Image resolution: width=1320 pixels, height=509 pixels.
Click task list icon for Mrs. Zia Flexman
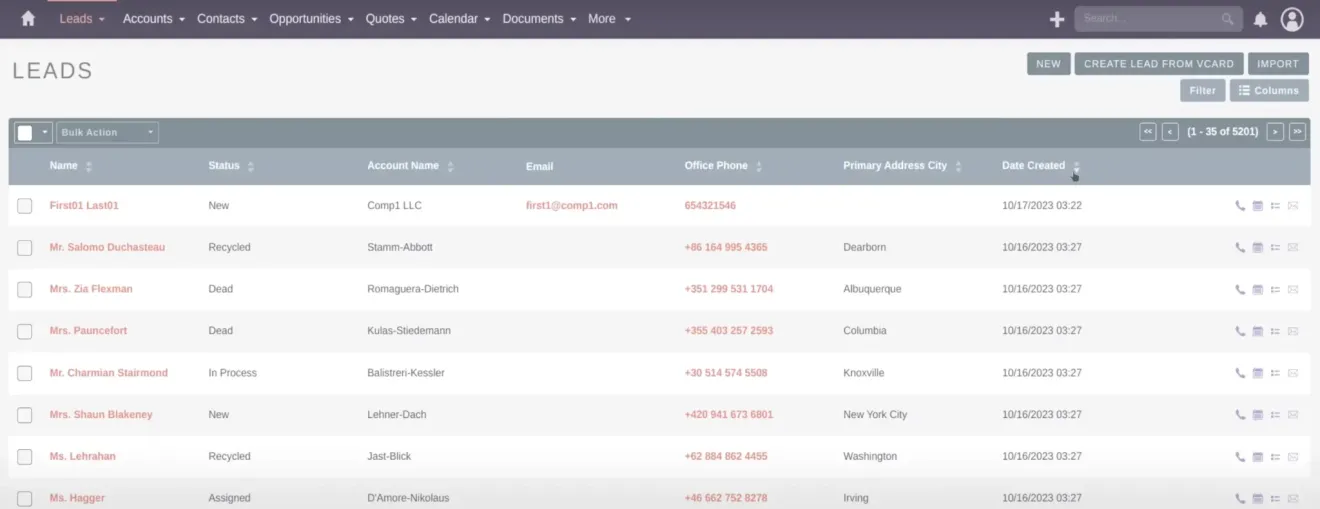click(x=1275, y=290)
